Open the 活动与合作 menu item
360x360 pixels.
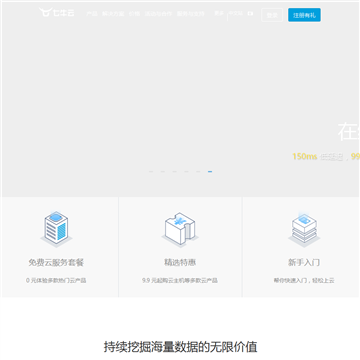(x=158, y=14)
